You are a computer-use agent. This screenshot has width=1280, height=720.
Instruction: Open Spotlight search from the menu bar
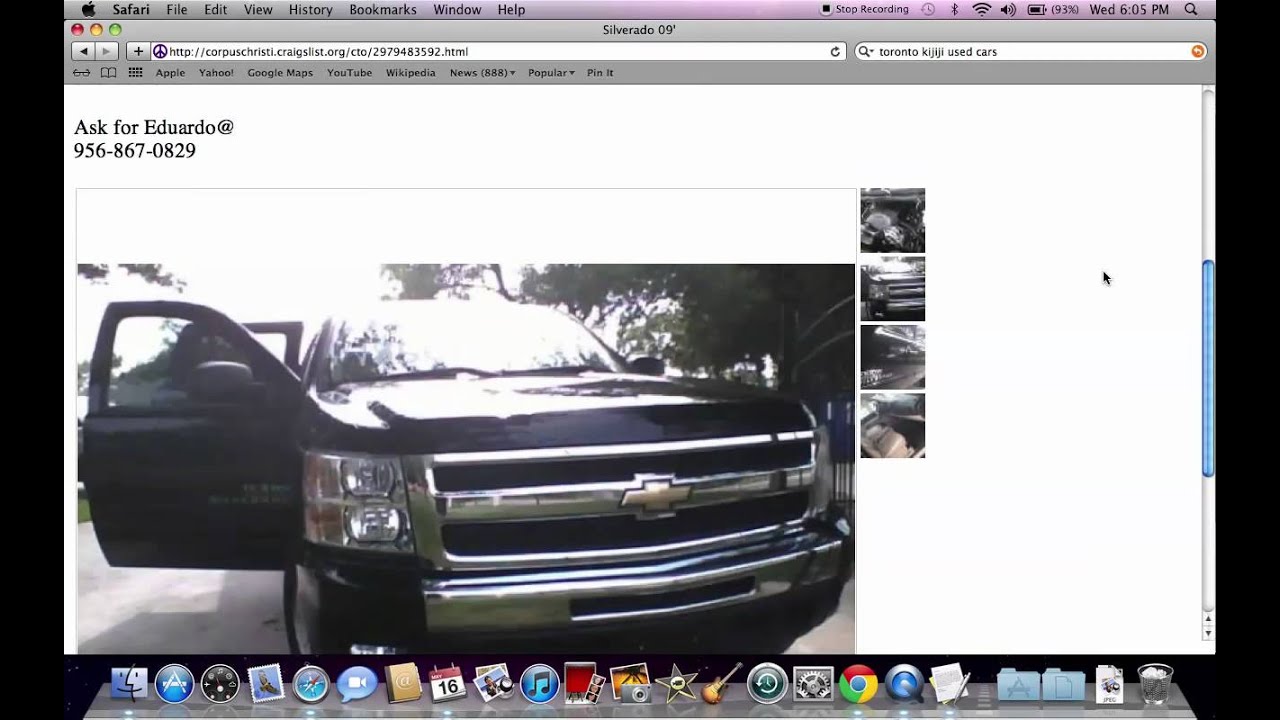pyautogui.click(x=1190, y=9)
